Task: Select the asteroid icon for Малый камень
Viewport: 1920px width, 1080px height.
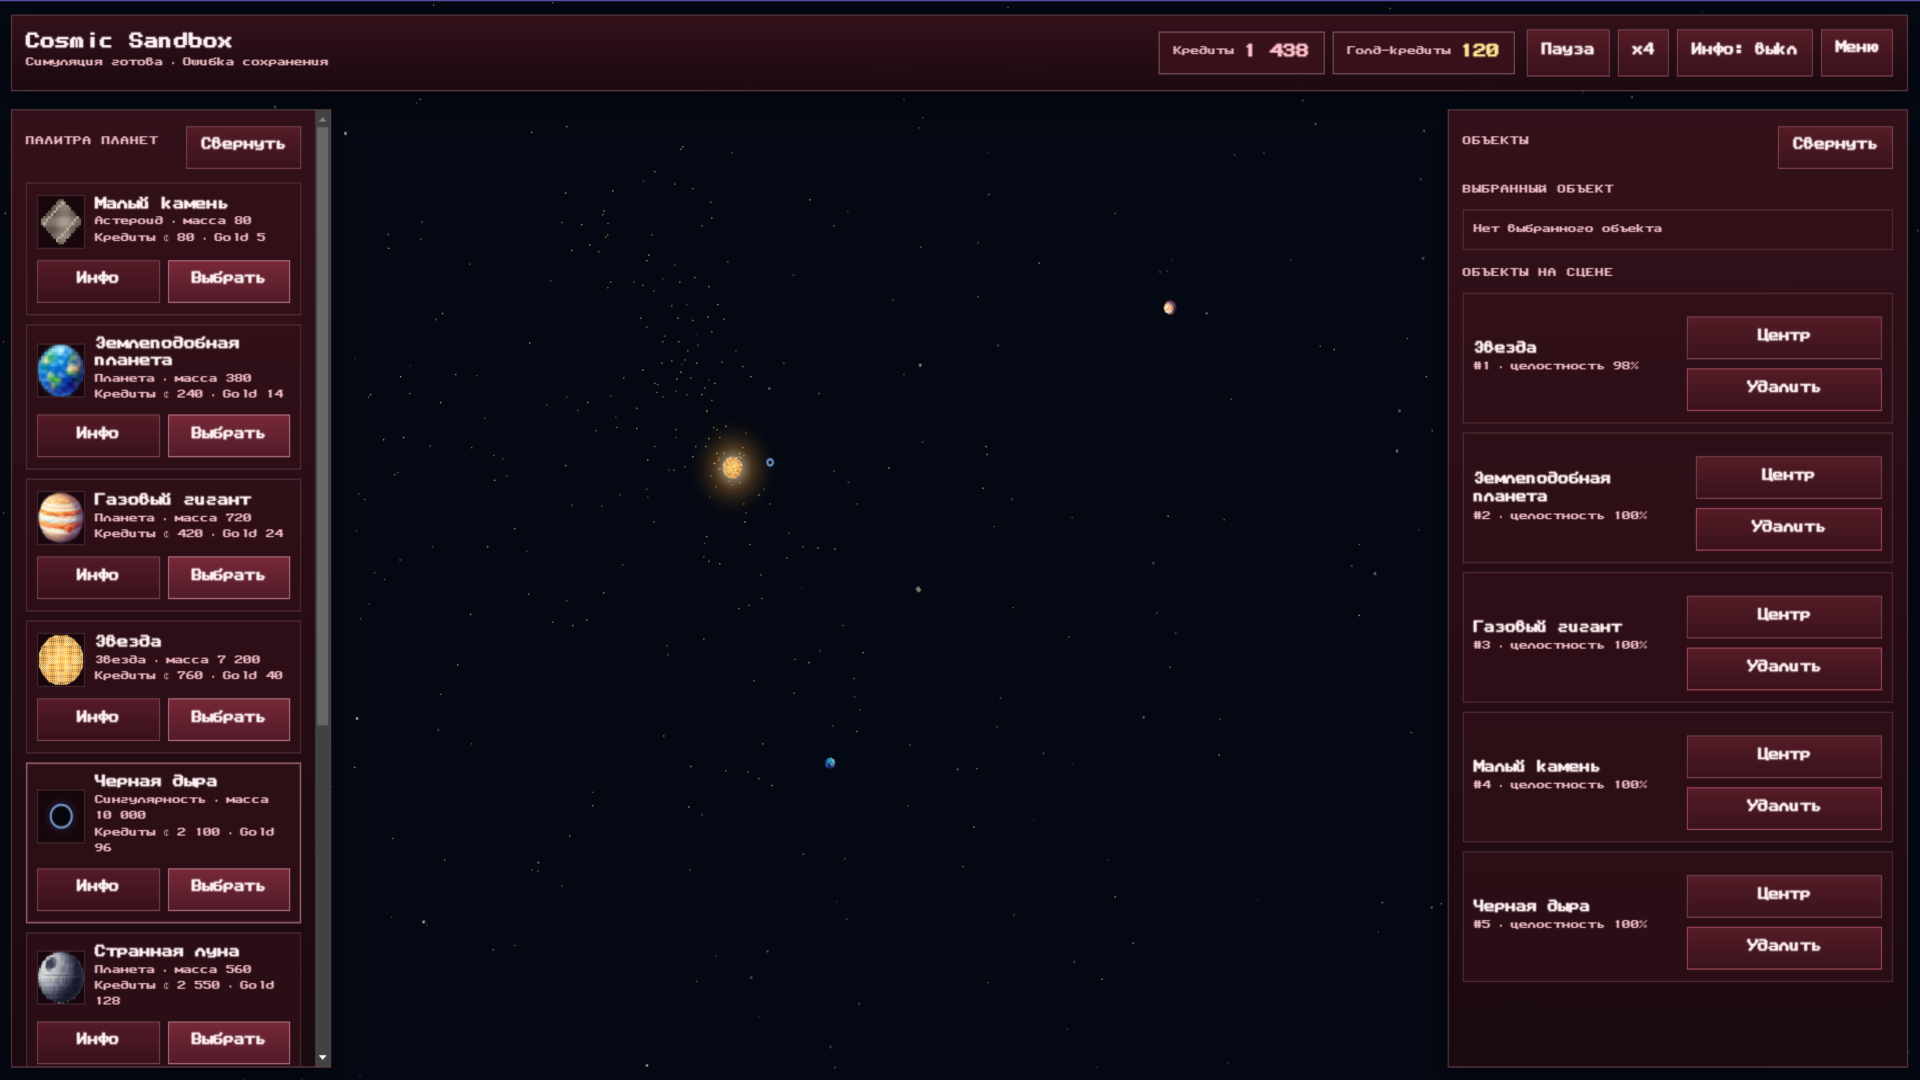Action: [x=60, y=221]
